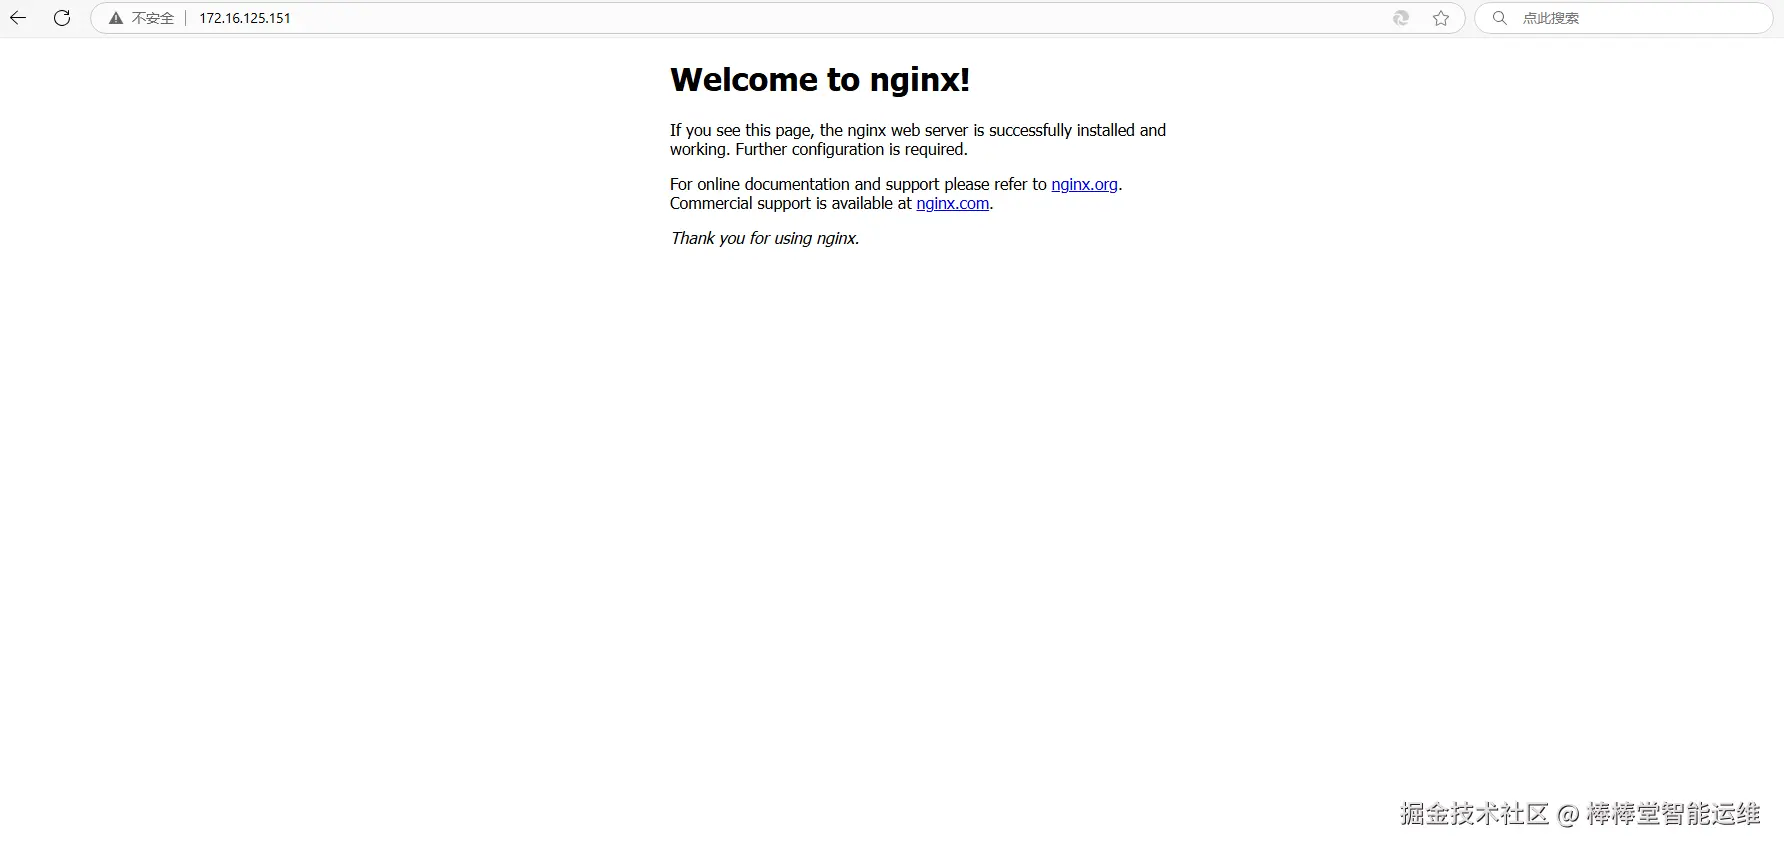
Task: Click the 'Further configuration is required.' sentence
Action: (851, 149)
